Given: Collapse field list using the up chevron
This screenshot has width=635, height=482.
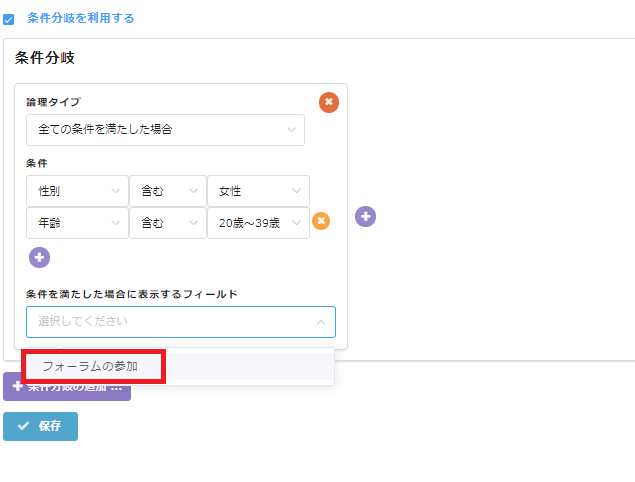Looking at the screenshot, I should tap(320, 322).
